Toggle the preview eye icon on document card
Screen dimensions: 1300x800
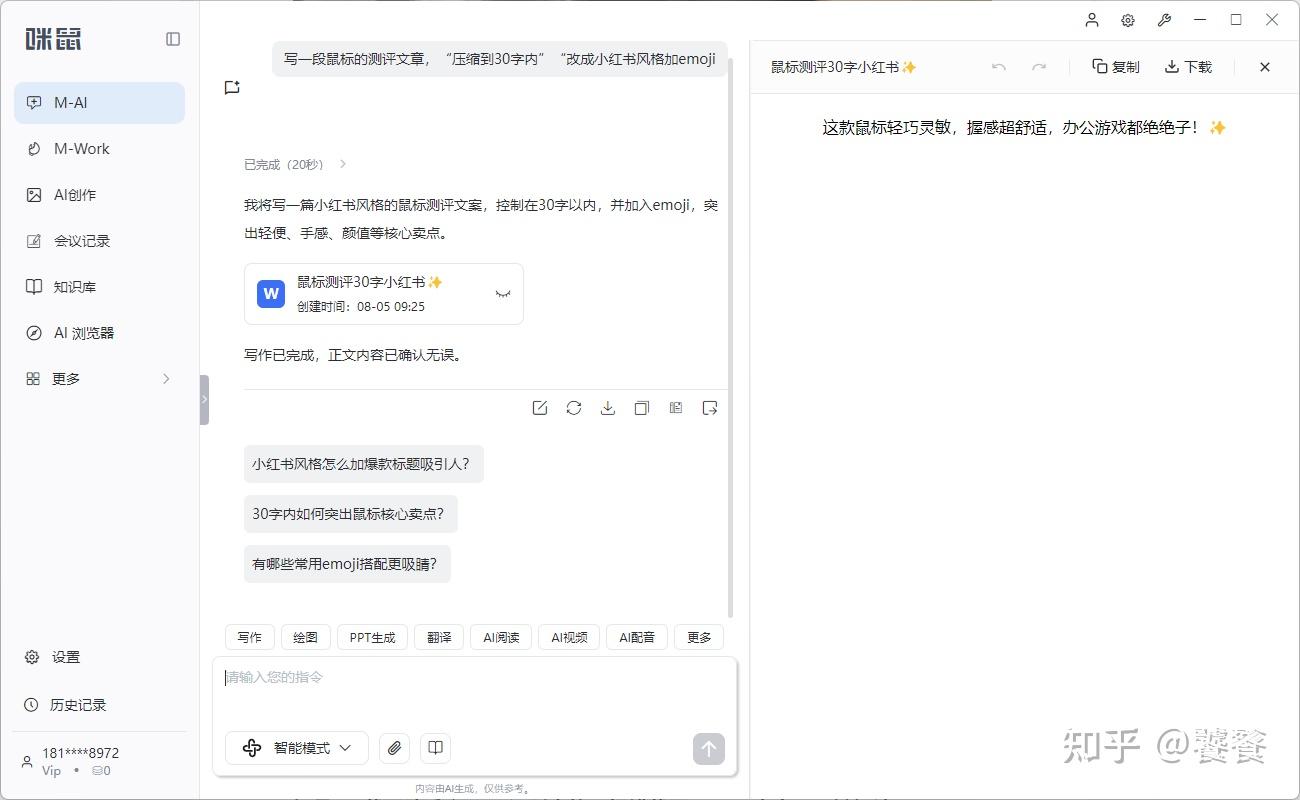[503, 294]
